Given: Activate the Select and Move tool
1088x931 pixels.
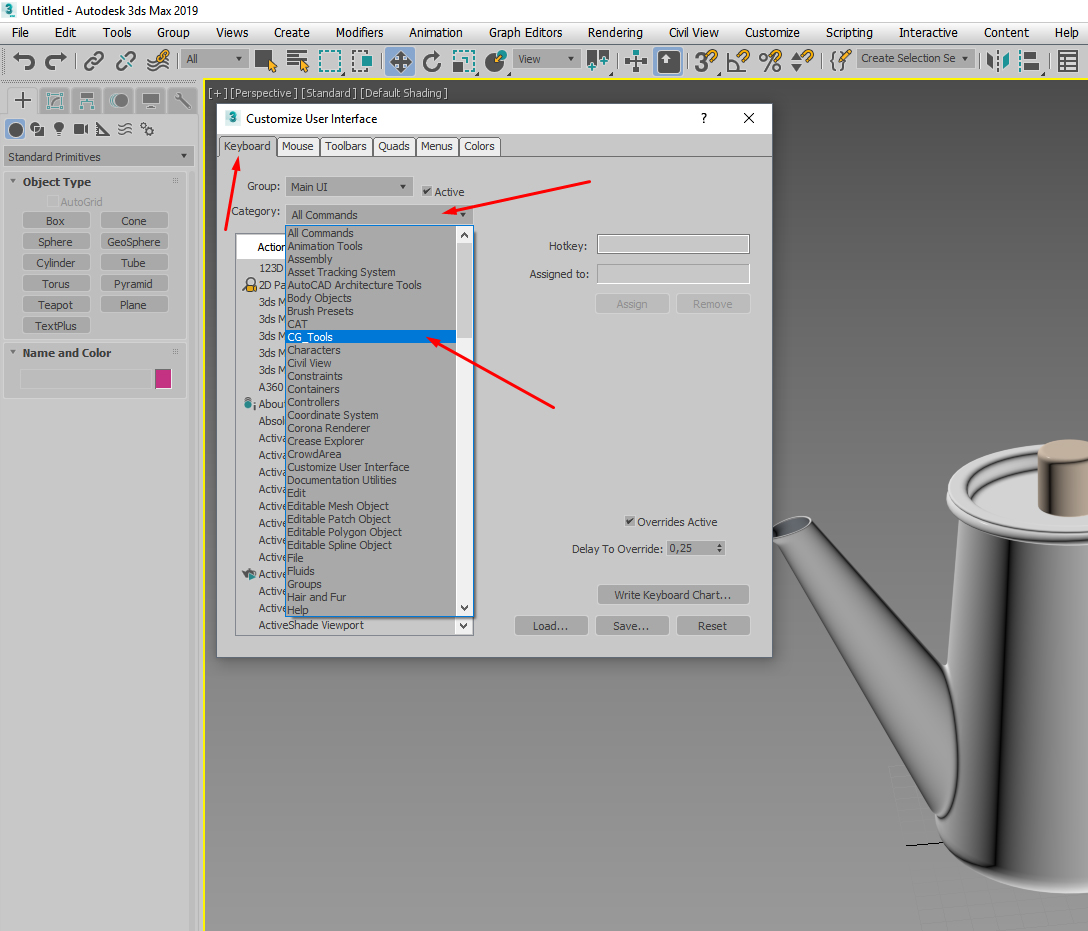Looking at the screenshot, I should tap(400, 61).
